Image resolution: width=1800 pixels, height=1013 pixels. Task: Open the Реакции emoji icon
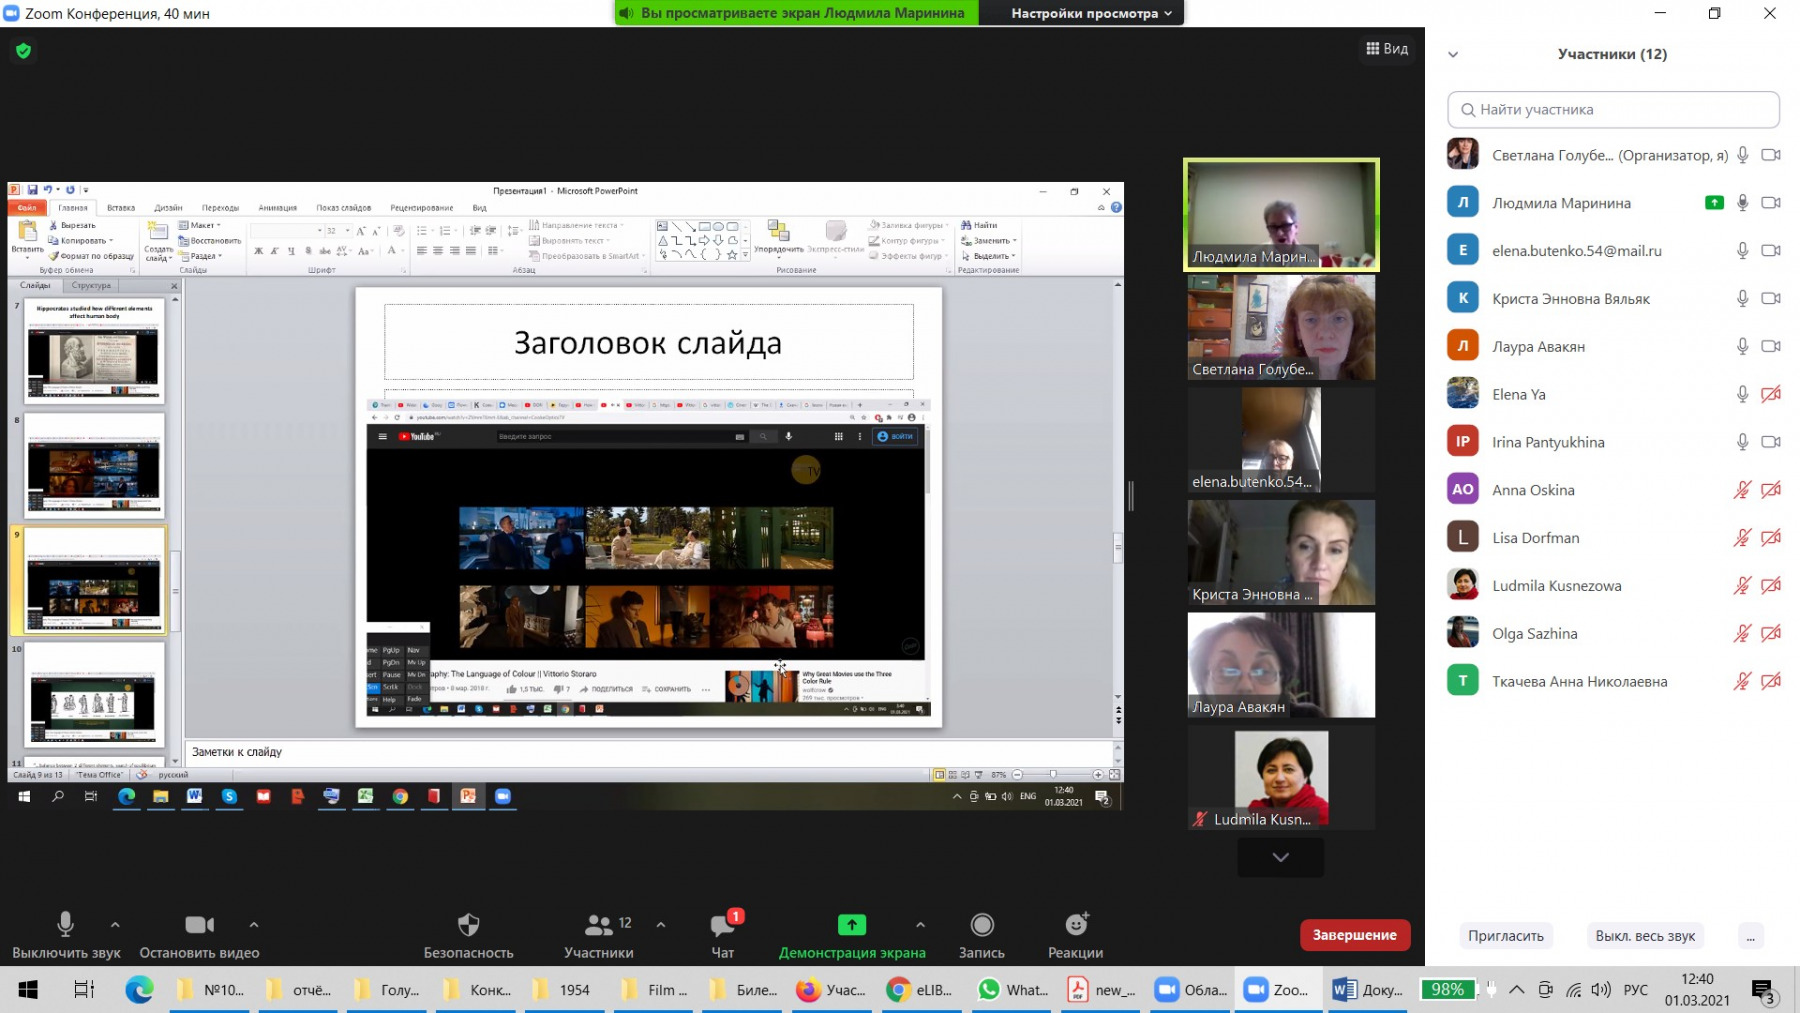1075,925
